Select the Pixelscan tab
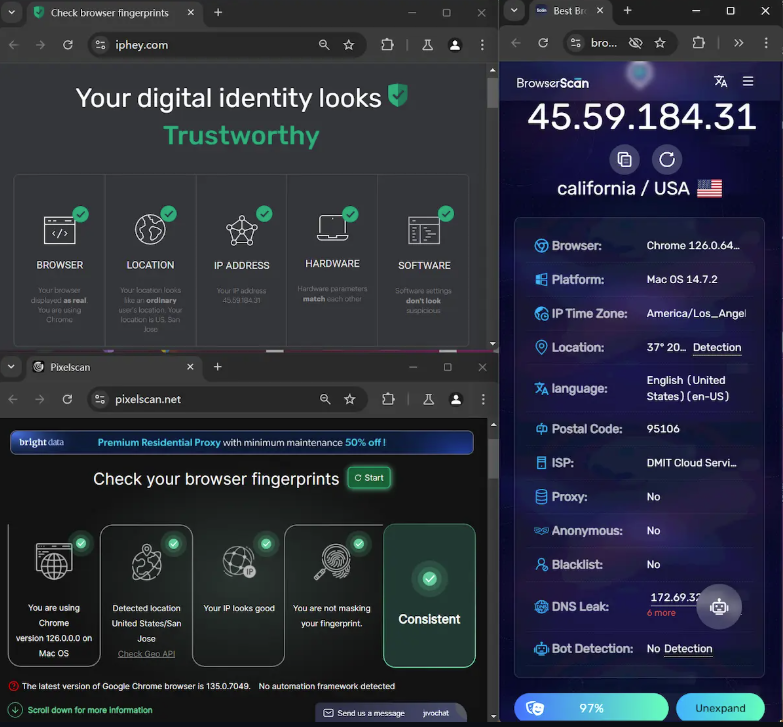783x727 pixels. 112,367
